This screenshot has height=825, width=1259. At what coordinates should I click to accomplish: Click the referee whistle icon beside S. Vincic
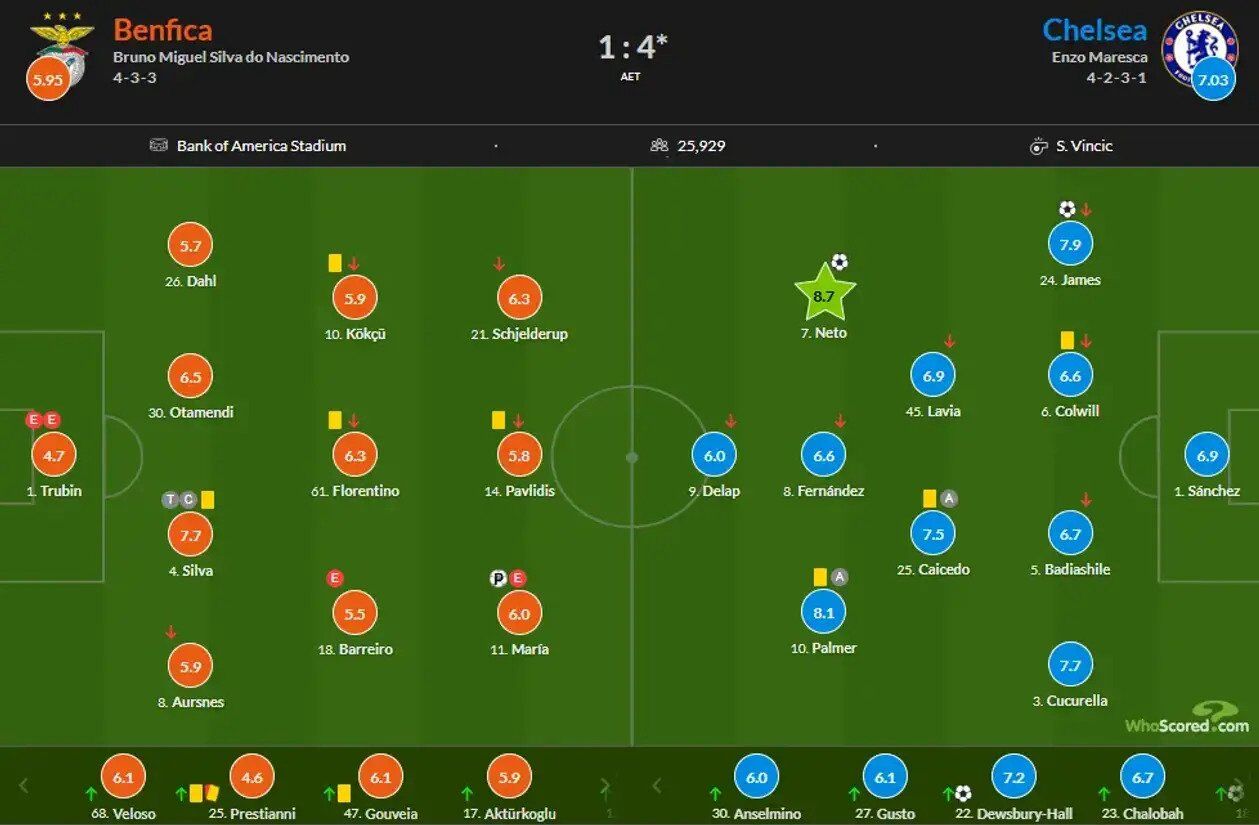click(x=1039, y=146)
